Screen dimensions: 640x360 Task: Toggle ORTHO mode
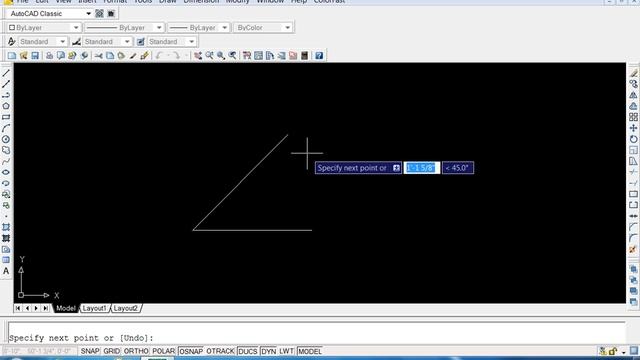(136, 351)
